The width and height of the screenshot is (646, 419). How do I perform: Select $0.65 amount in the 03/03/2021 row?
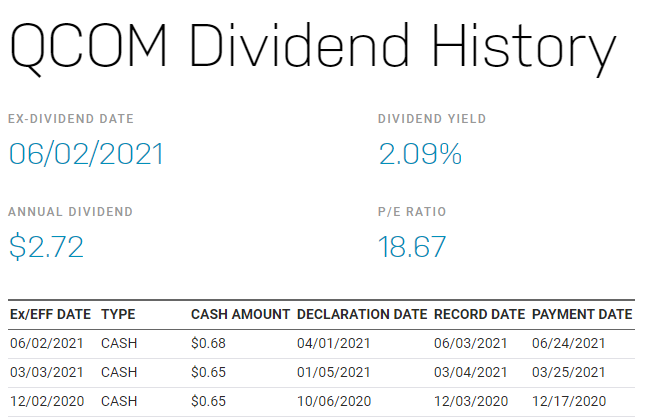tap(208, 372)
